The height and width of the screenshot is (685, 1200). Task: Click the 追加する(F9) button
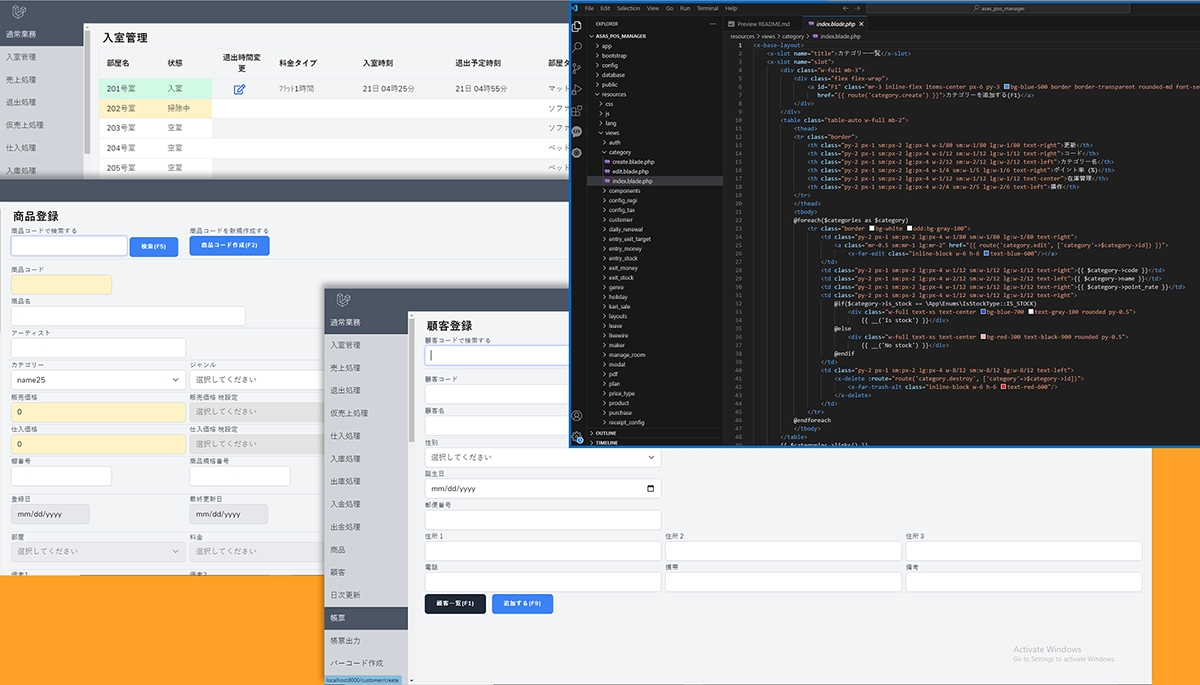click(522, 603)
